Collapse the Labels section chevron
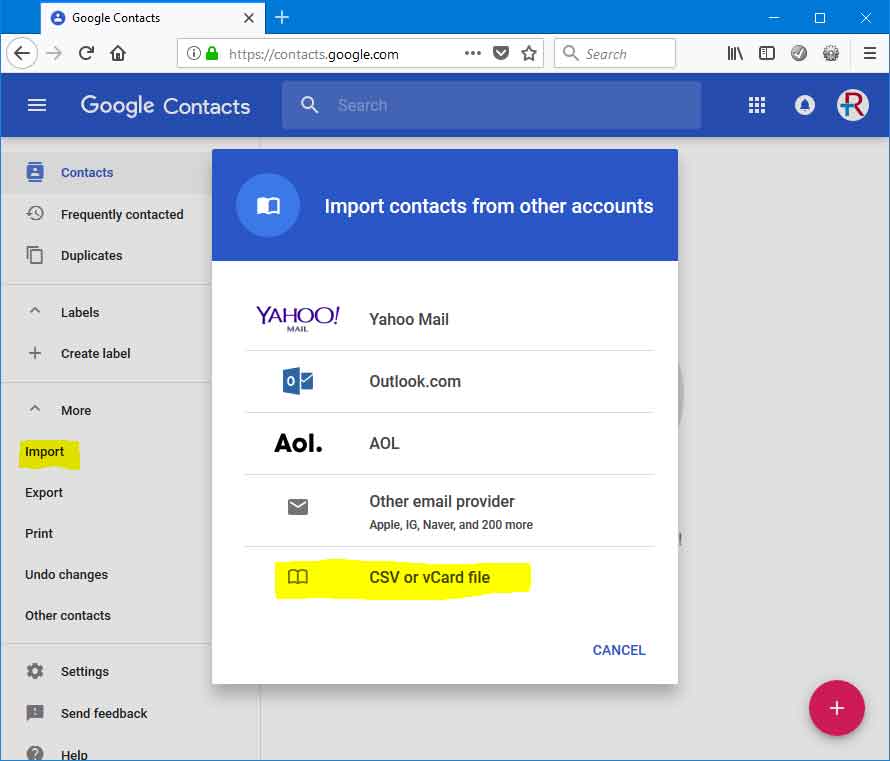890x761 pixels. [x=35, y=311]
